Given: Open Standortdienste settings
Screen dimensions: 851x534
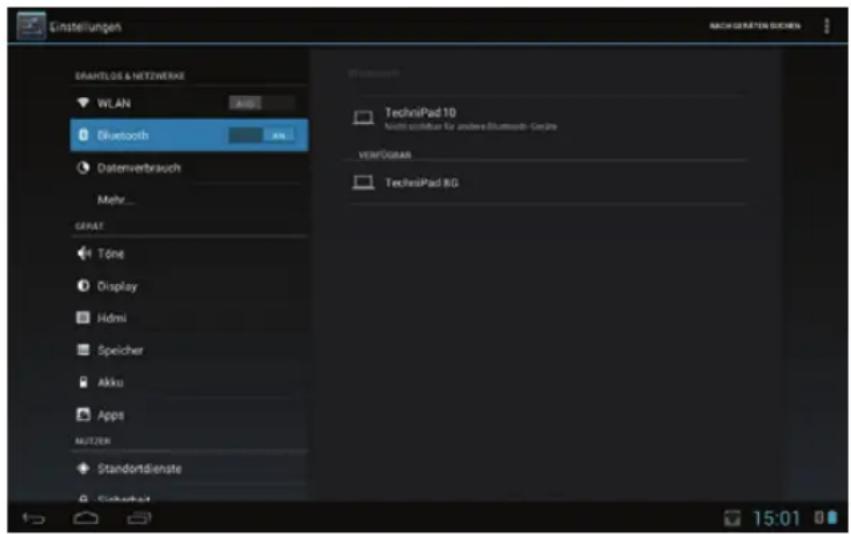Looking at the screenshot, I should point(189,468).
